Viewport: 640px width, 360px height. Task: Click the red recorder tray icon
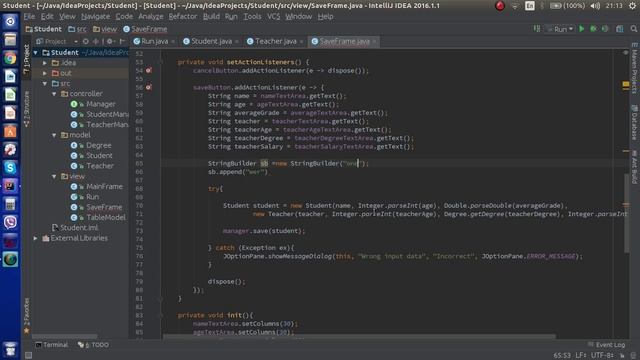pos(500,6)
